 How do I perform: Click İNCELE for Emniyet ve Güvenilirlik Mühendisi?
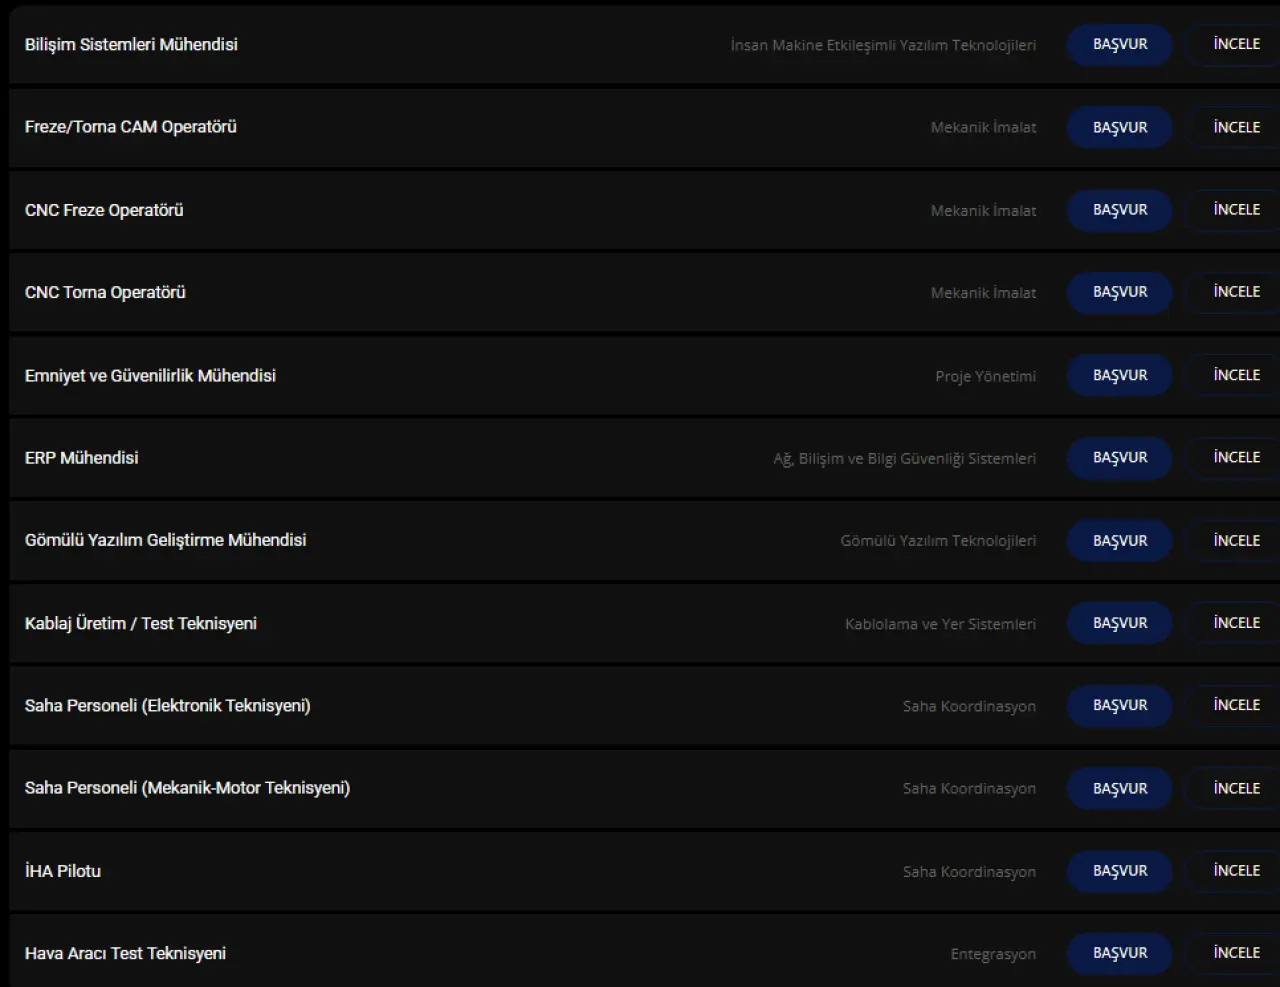tap(1236, 375)
